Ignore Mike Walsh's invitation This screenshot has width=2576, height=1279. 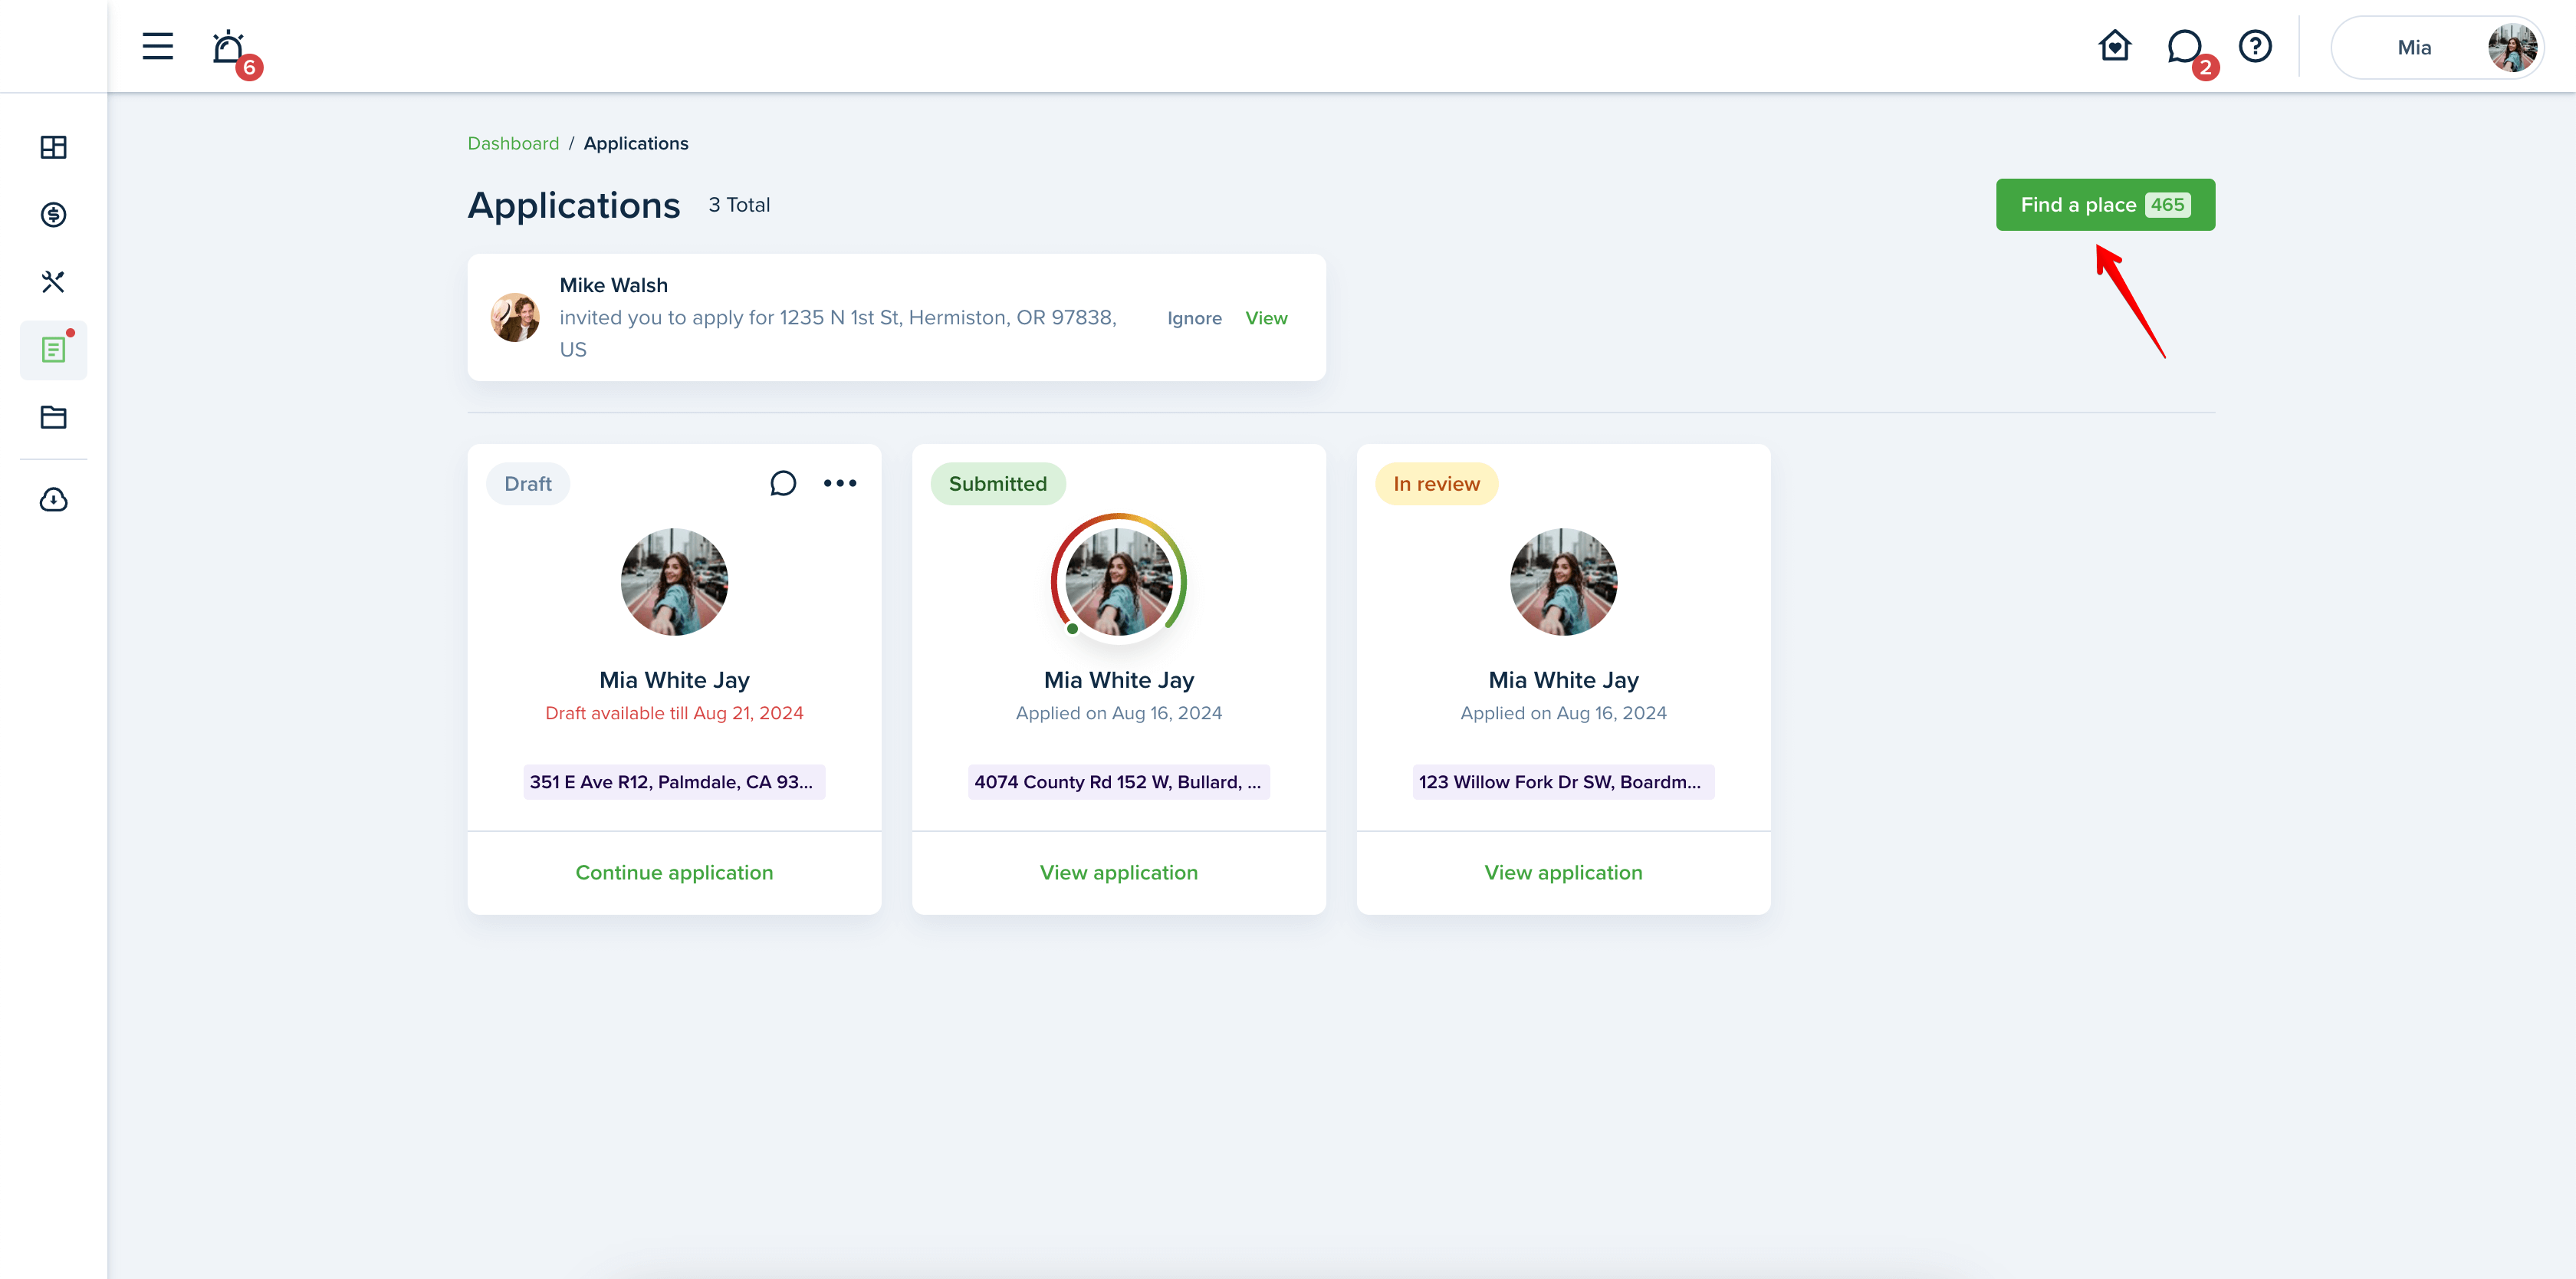pyautogui.click(x=1194, y=318)
